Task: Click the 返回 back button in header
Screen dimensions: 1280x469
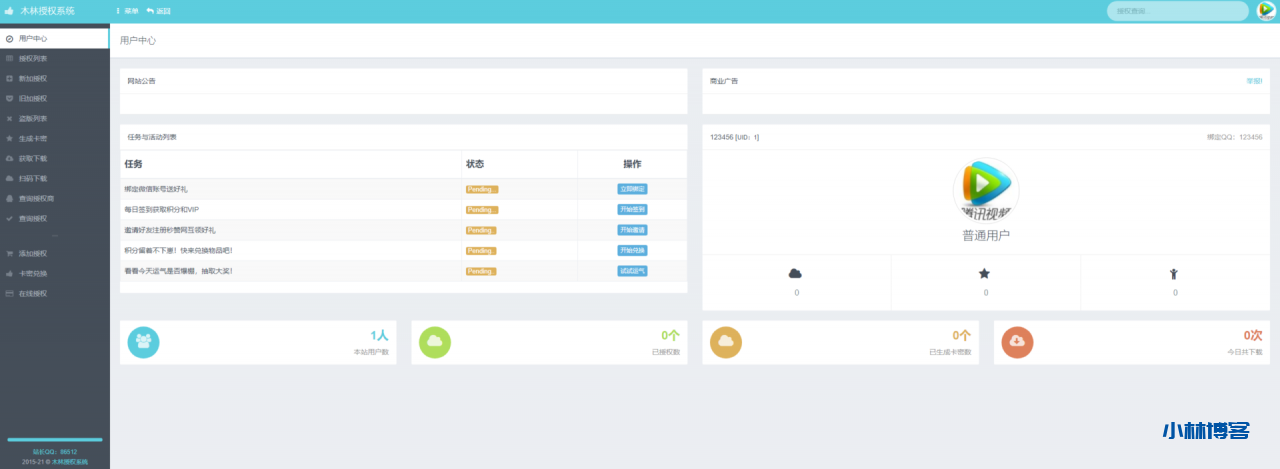Action: (x=158, y=11)
